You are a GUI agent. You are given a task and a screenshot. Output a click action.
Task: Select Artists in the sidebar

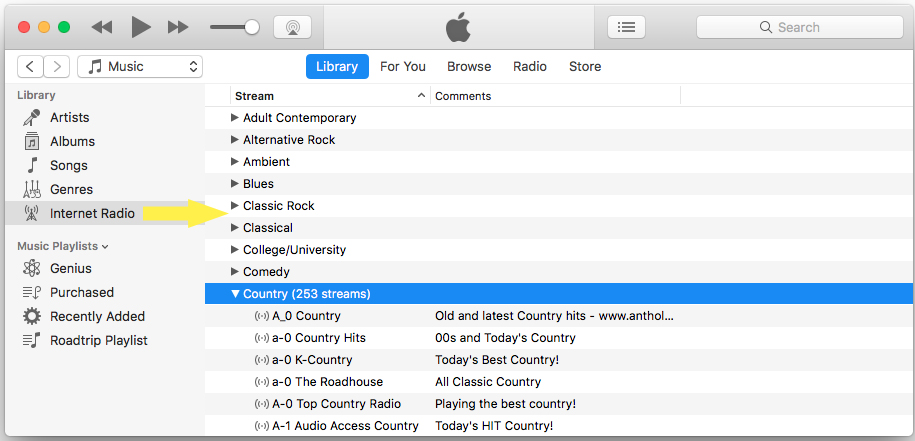click(105, 117)
